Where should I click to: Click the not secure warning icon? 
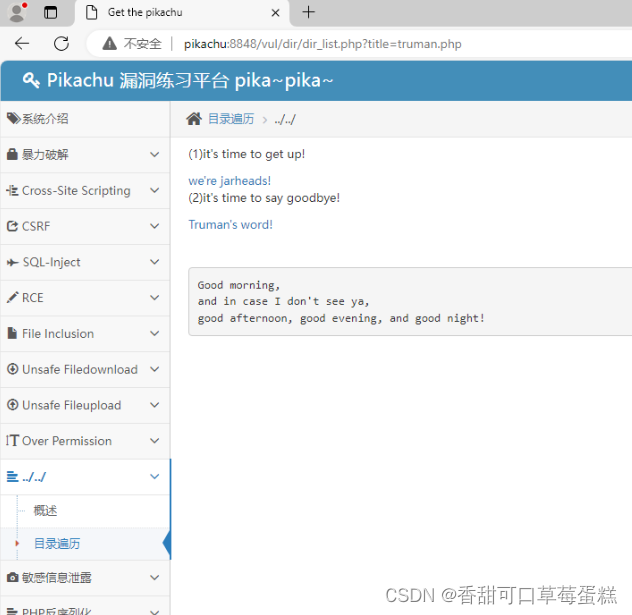109,43
